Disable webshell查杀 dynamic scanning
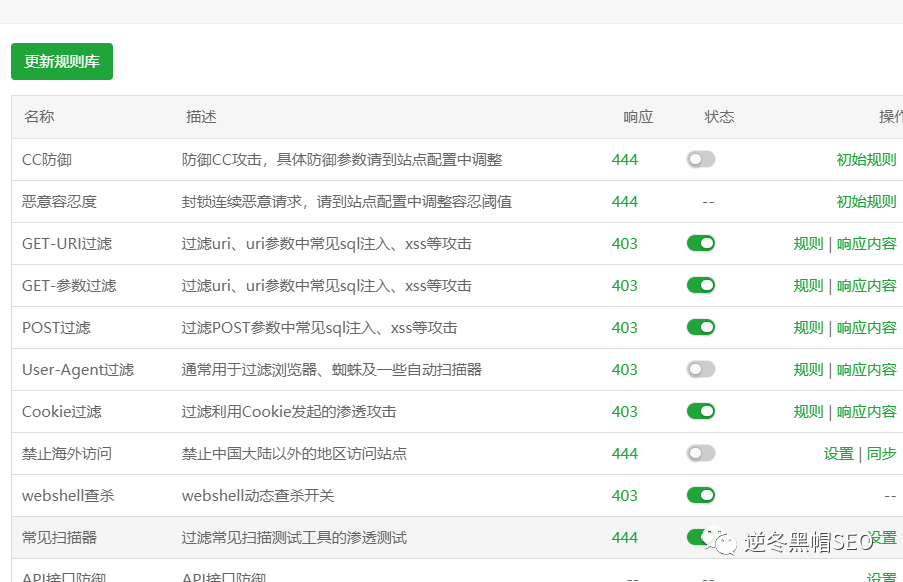Image resolution: width=903 pixels, height=582 pixels. click(x=700, y=495)
